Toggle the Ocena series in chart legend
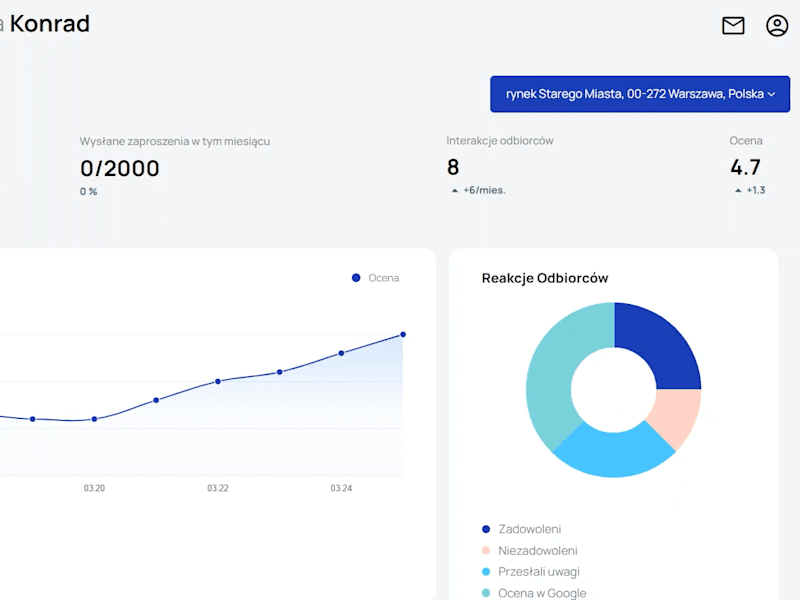The image size is (800, 600). tap(376, 278)
